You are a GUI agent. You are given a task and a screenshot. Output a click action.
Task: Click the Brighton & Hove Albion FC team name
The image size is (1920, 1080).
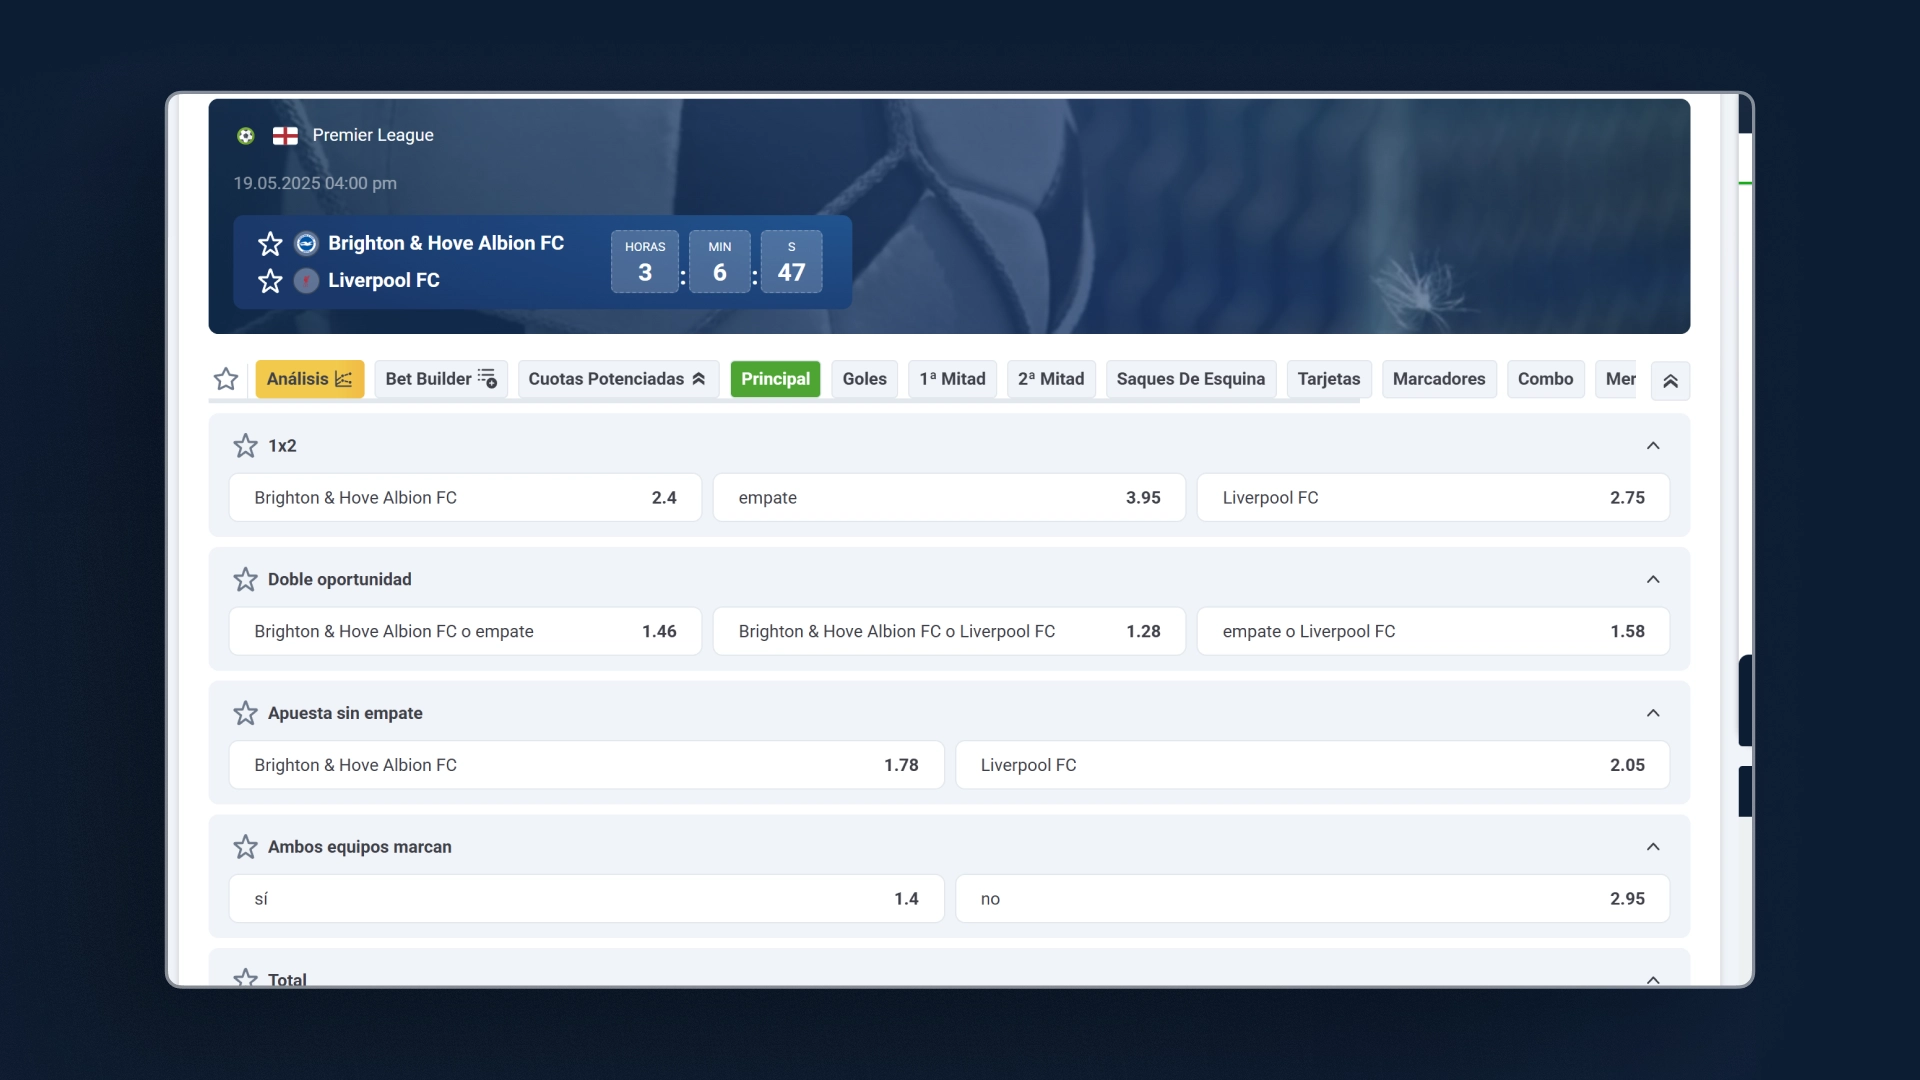[446, 243]
